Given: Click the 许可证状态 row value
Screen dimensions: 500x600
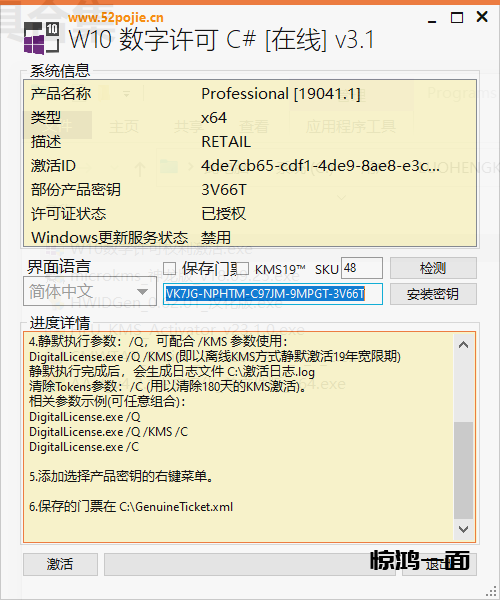Looking at the screenshot, I should coord(224,214).
